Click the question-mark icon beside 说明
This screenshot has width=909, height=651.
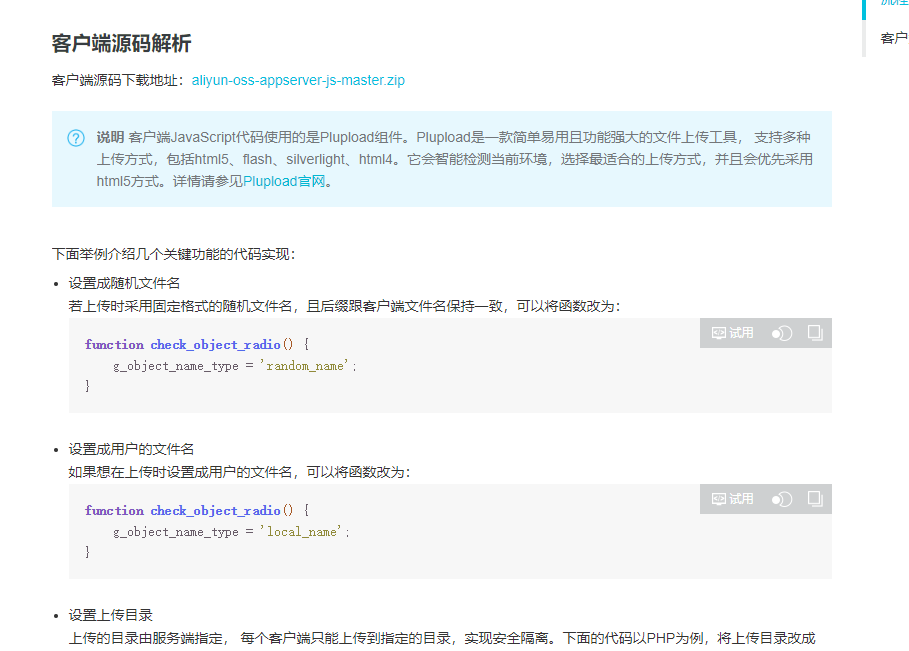pos(75,137)
